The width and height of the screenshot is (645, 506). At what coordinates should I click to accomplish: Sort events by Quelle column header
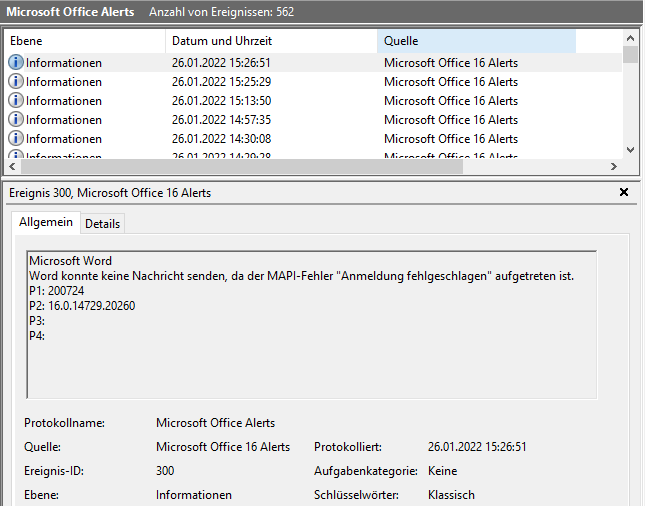(x=476, y=41)
